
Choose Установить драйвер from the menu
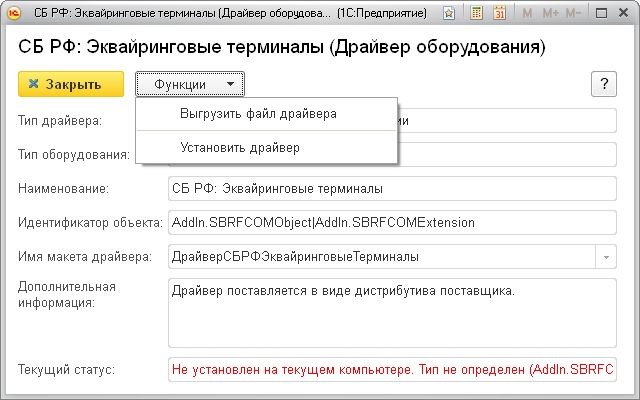tap(240, 147)
